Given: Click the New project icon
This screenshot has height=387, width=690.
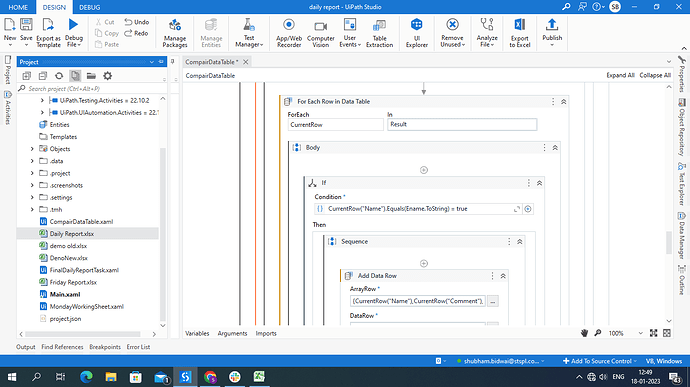Looking at the screenshot, I should tap(10, 32).
